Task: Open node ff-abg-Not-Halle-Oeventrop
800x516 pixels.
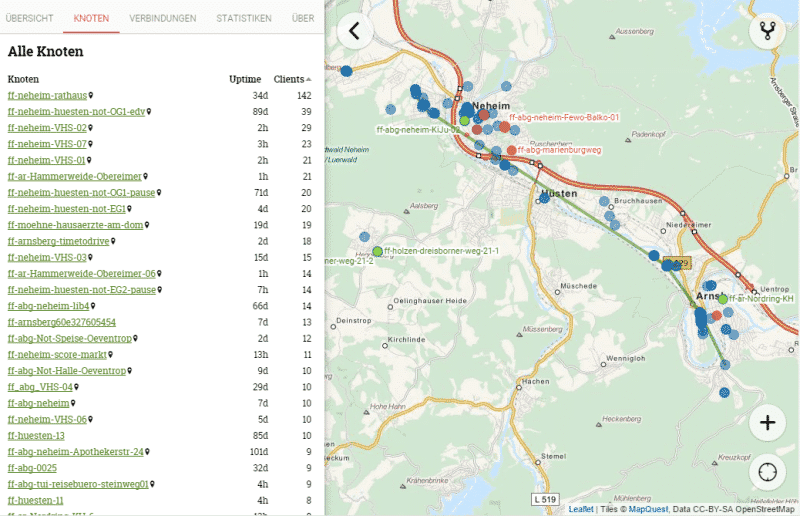Action: click(x=66, y=371)
